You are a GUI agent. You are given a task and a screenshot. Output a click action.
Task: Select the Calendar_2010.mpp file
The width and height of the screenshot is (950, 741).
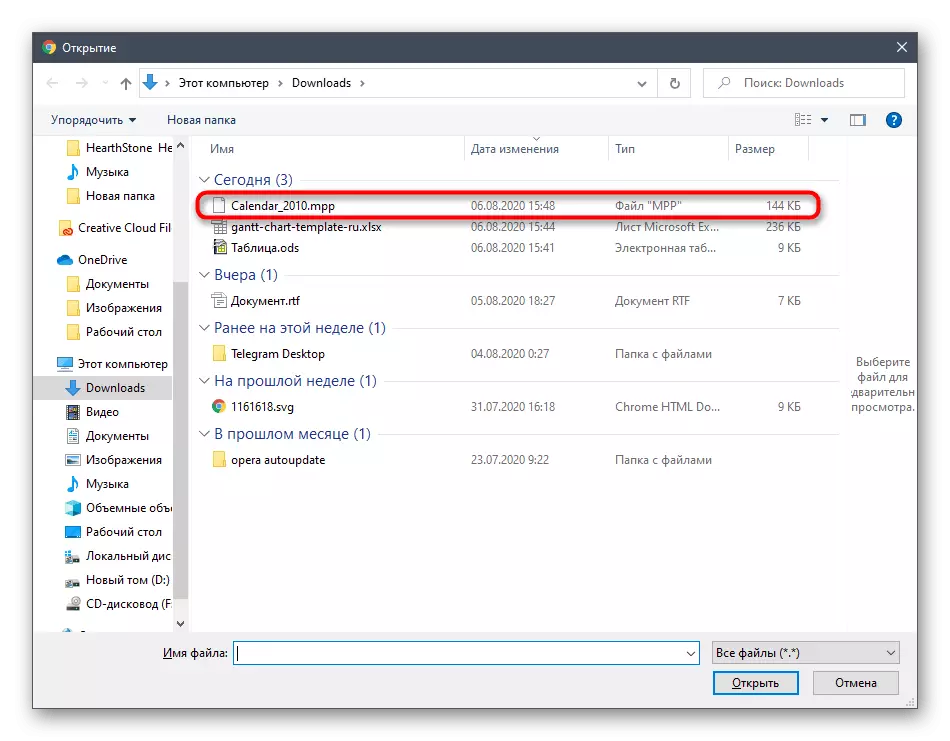coord(283,205)
